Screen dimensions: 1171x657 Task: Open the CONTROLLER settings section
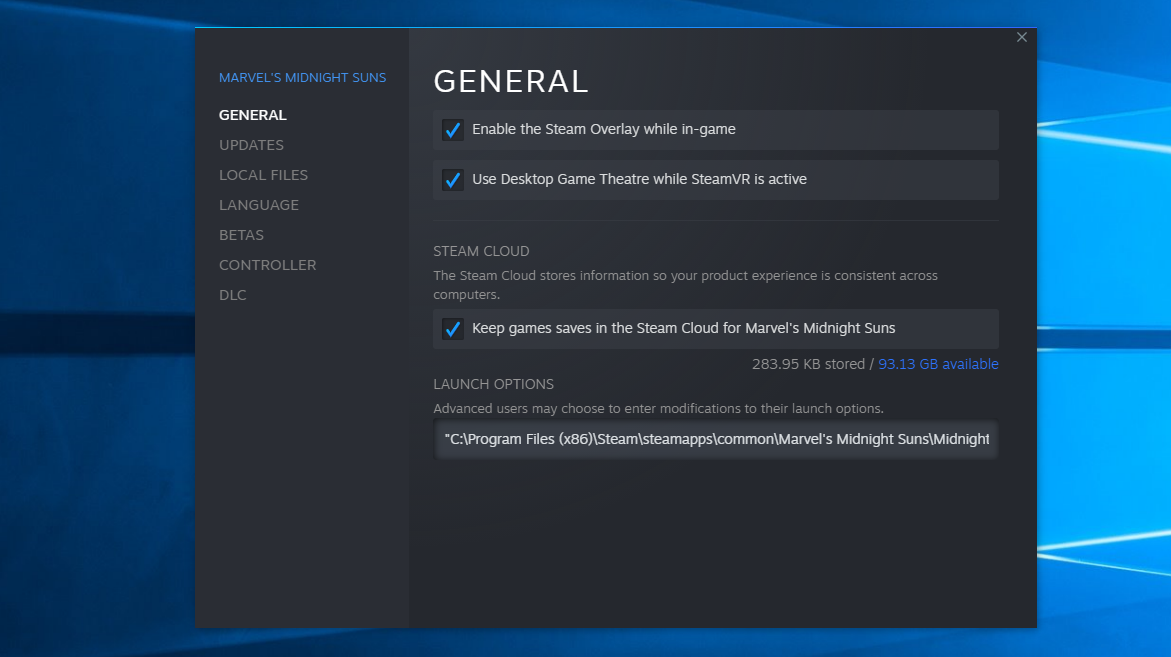coord(267,265)
